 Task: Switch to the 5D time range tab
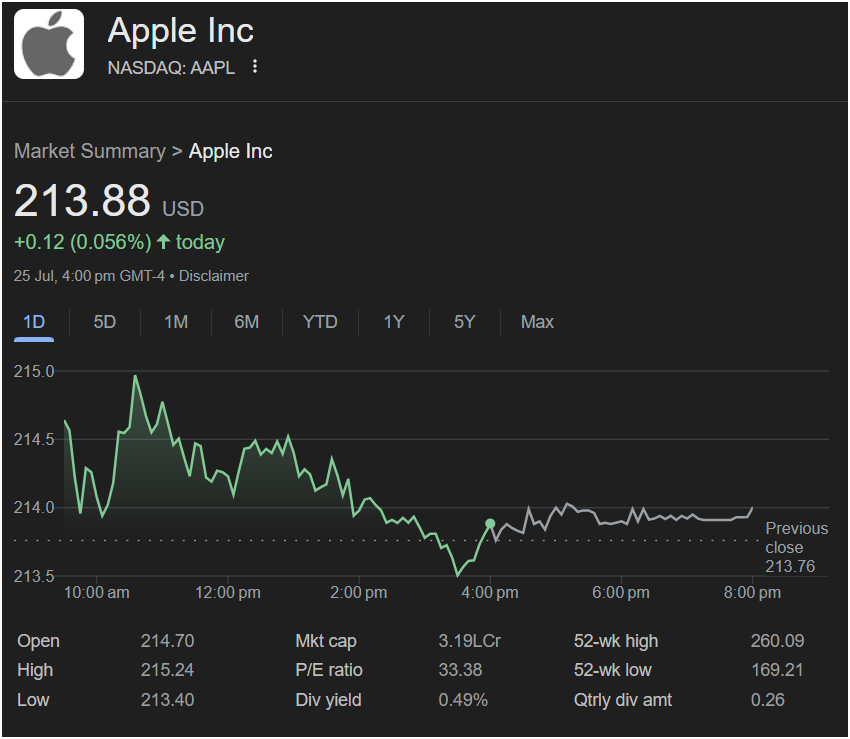[105, 322]
